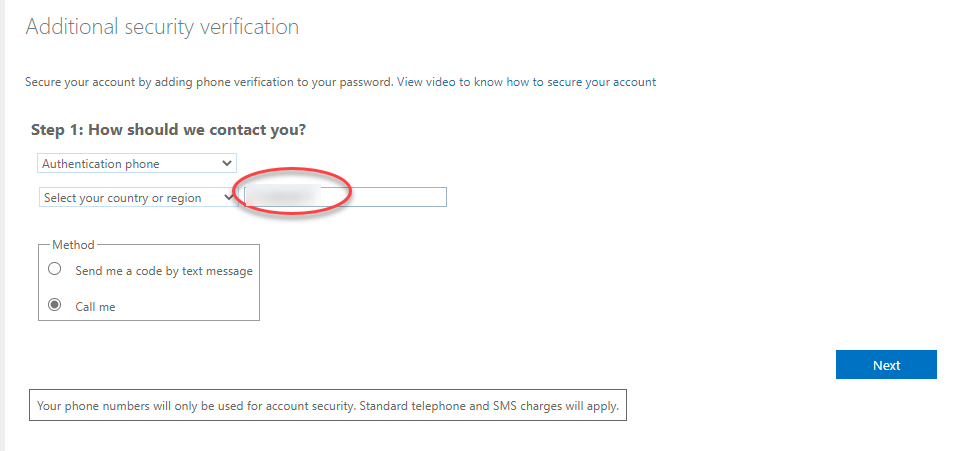Click the gray vertical strip at left edge

point(3,225)
